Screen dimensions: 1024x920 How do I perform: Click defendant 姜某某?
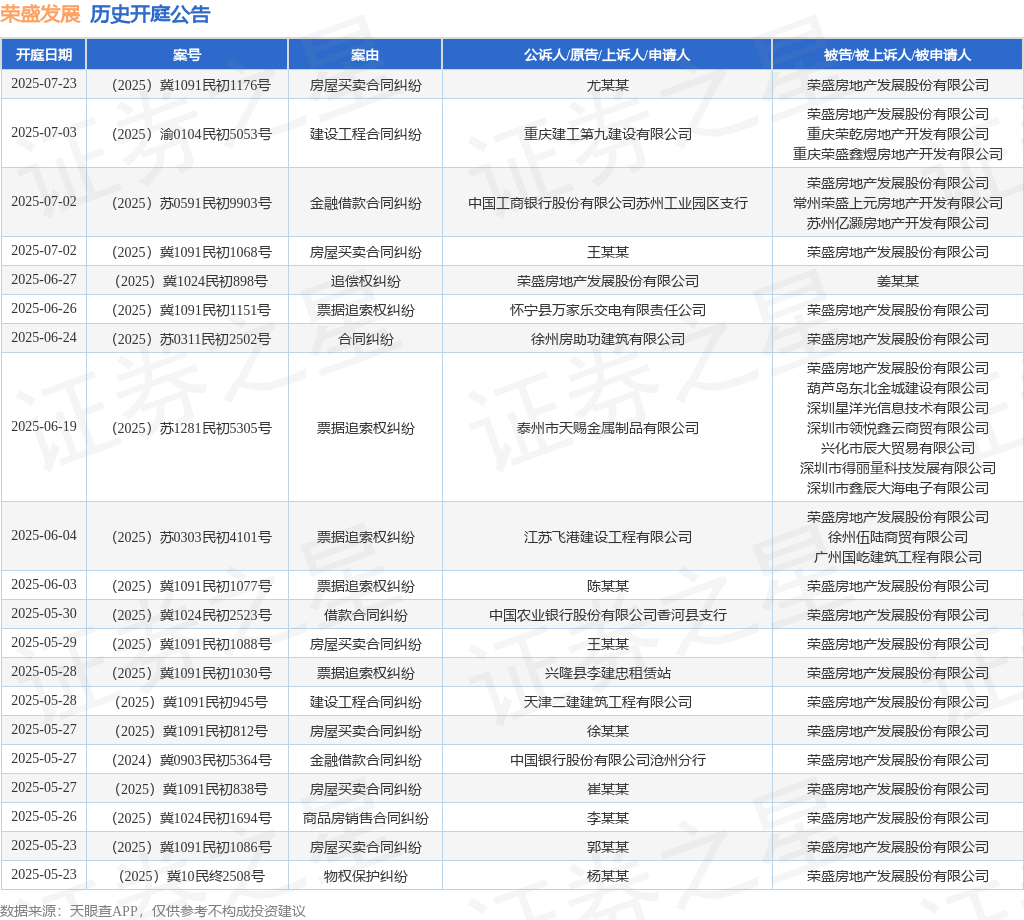[x=897, y=281]
